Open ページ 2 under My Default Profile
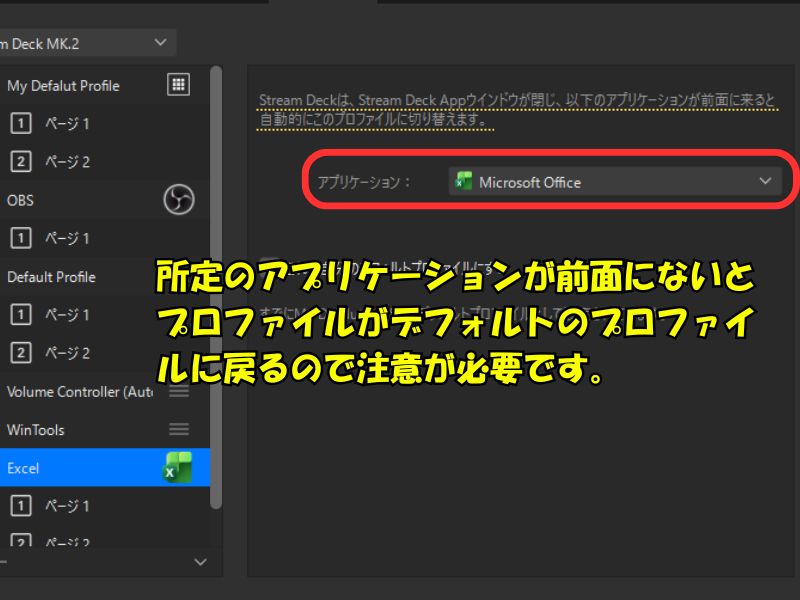Screen dimensions: 800x600 (66, 162)
